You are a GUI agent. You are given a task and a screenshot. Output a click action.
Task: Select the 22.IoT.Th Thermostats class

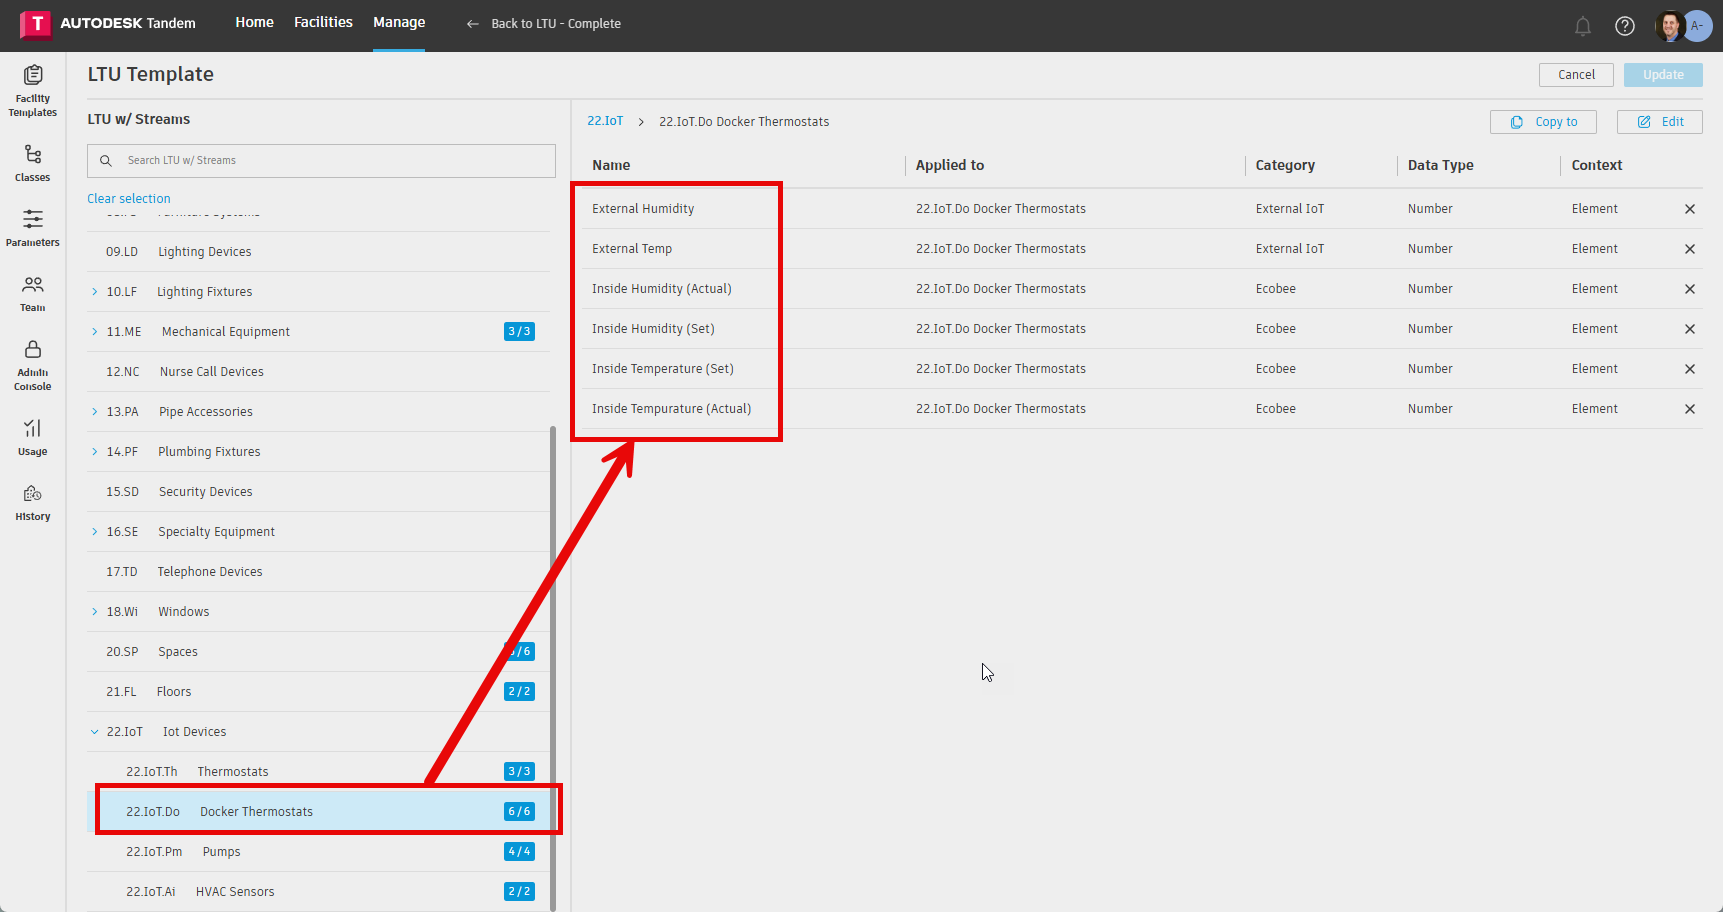click(318, 772)
